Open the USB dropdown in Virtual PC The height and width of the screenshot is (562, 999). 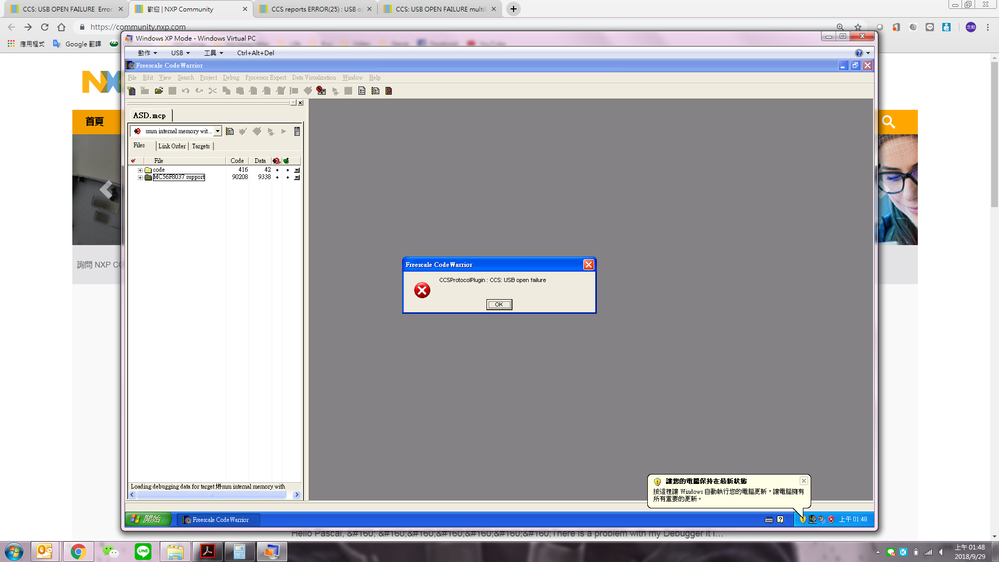click(180, 53)
